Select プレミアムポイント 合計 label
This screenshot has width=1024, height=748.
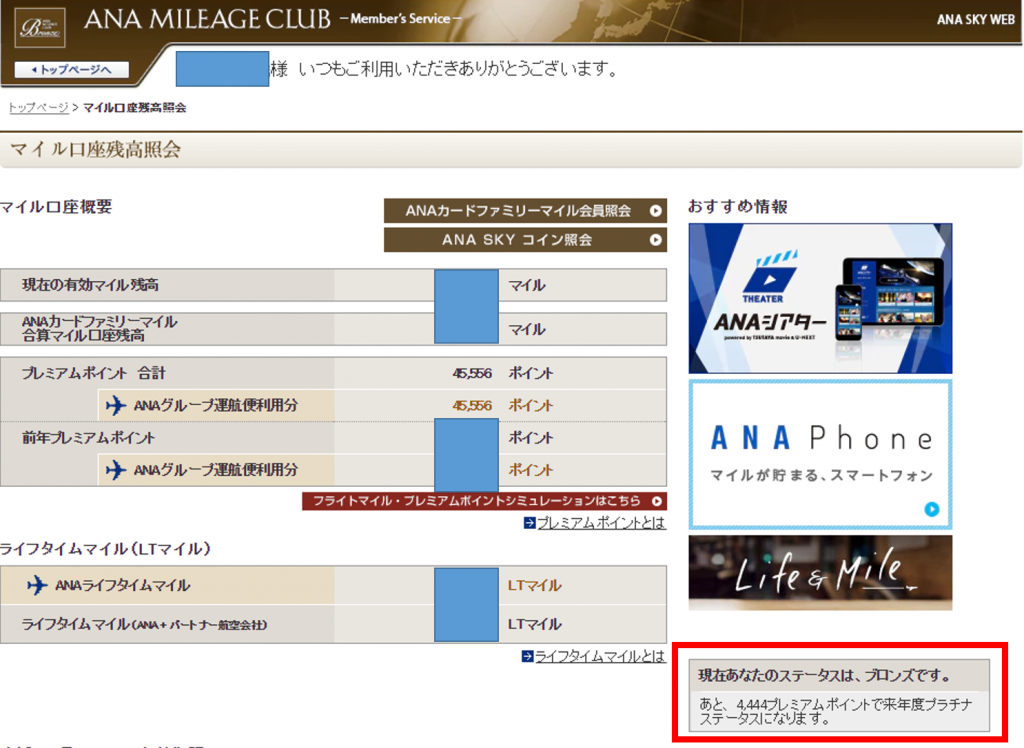coord(93,373)
